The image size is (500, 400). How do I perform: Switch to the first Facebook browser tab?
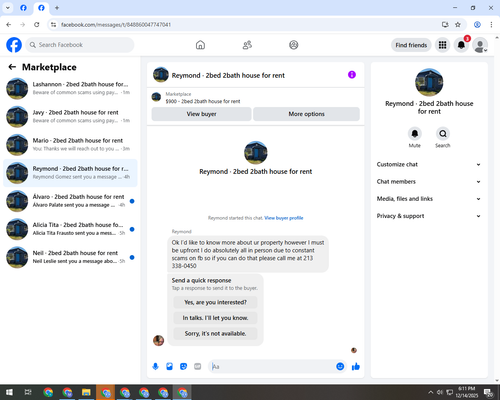23,8
